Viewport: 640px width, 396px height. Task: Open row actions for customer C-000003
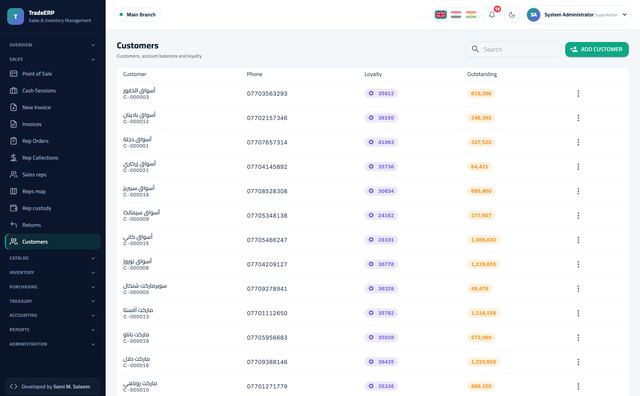[x=578, y=93]
